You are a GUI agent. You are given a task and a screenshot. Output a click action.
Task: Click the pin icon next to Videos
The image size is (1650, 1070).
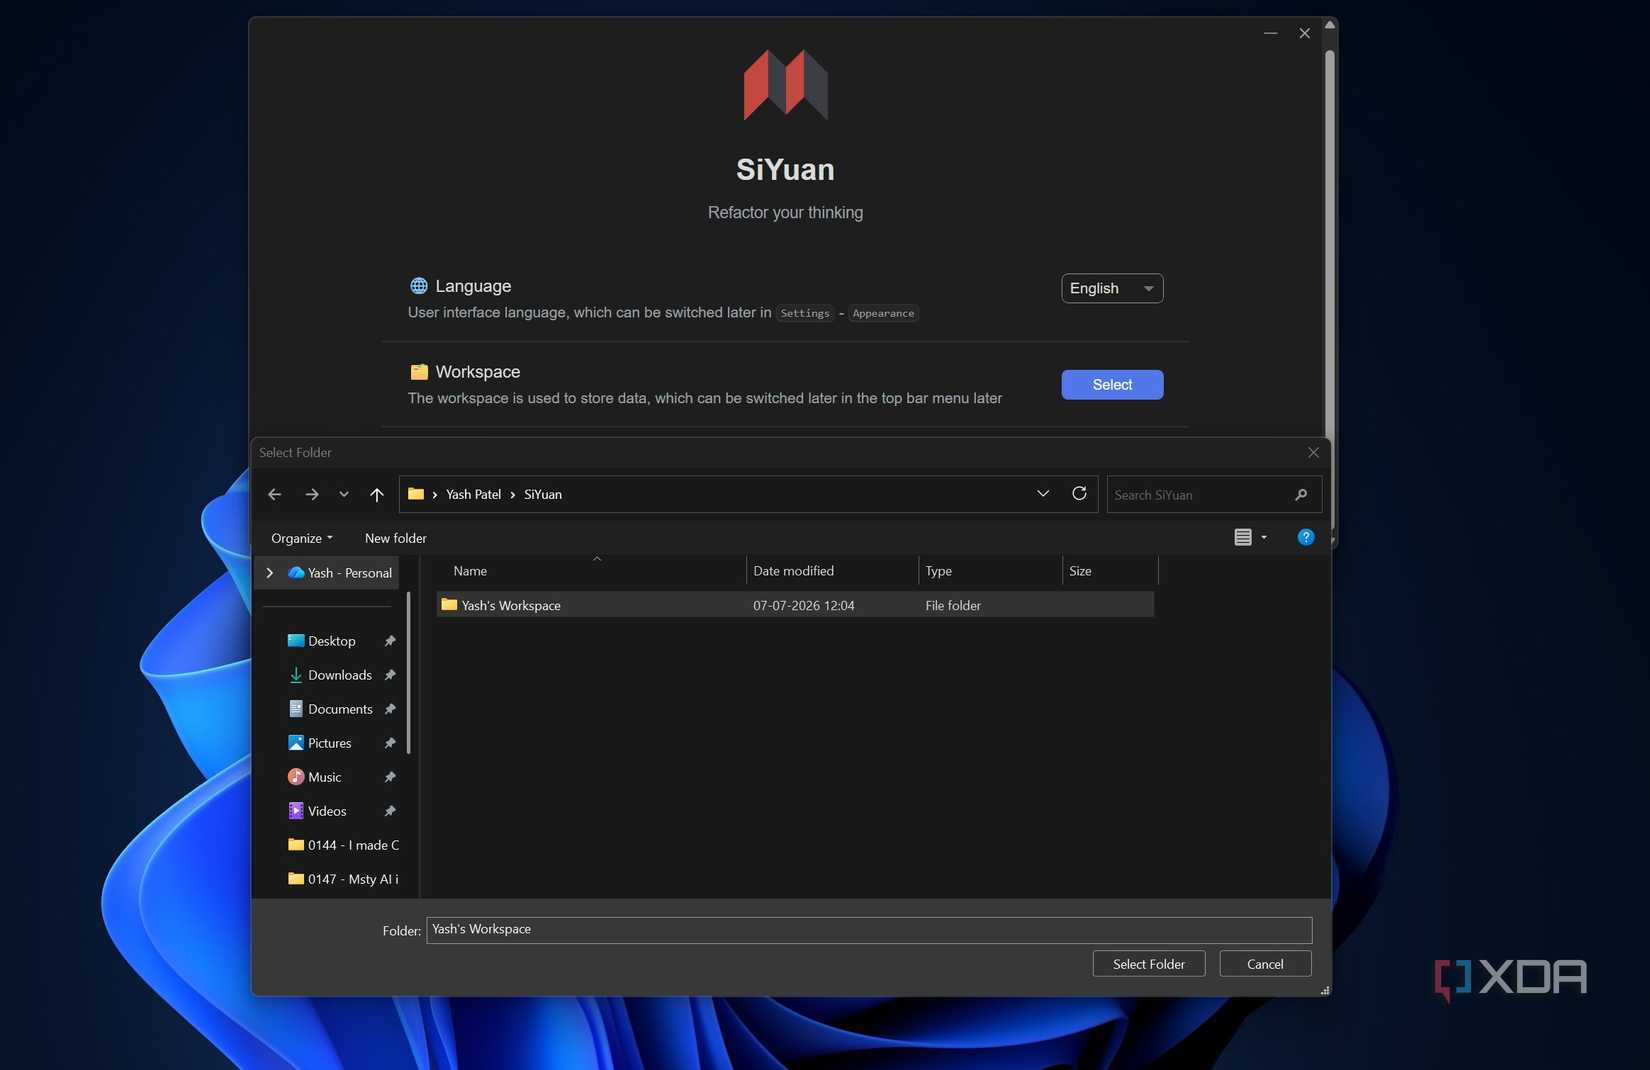click(x=390, y=811)
